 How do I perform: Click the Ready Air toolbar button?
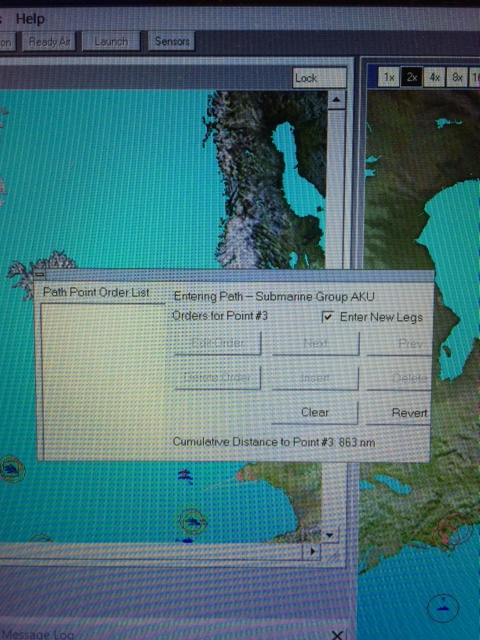(49, 42)
